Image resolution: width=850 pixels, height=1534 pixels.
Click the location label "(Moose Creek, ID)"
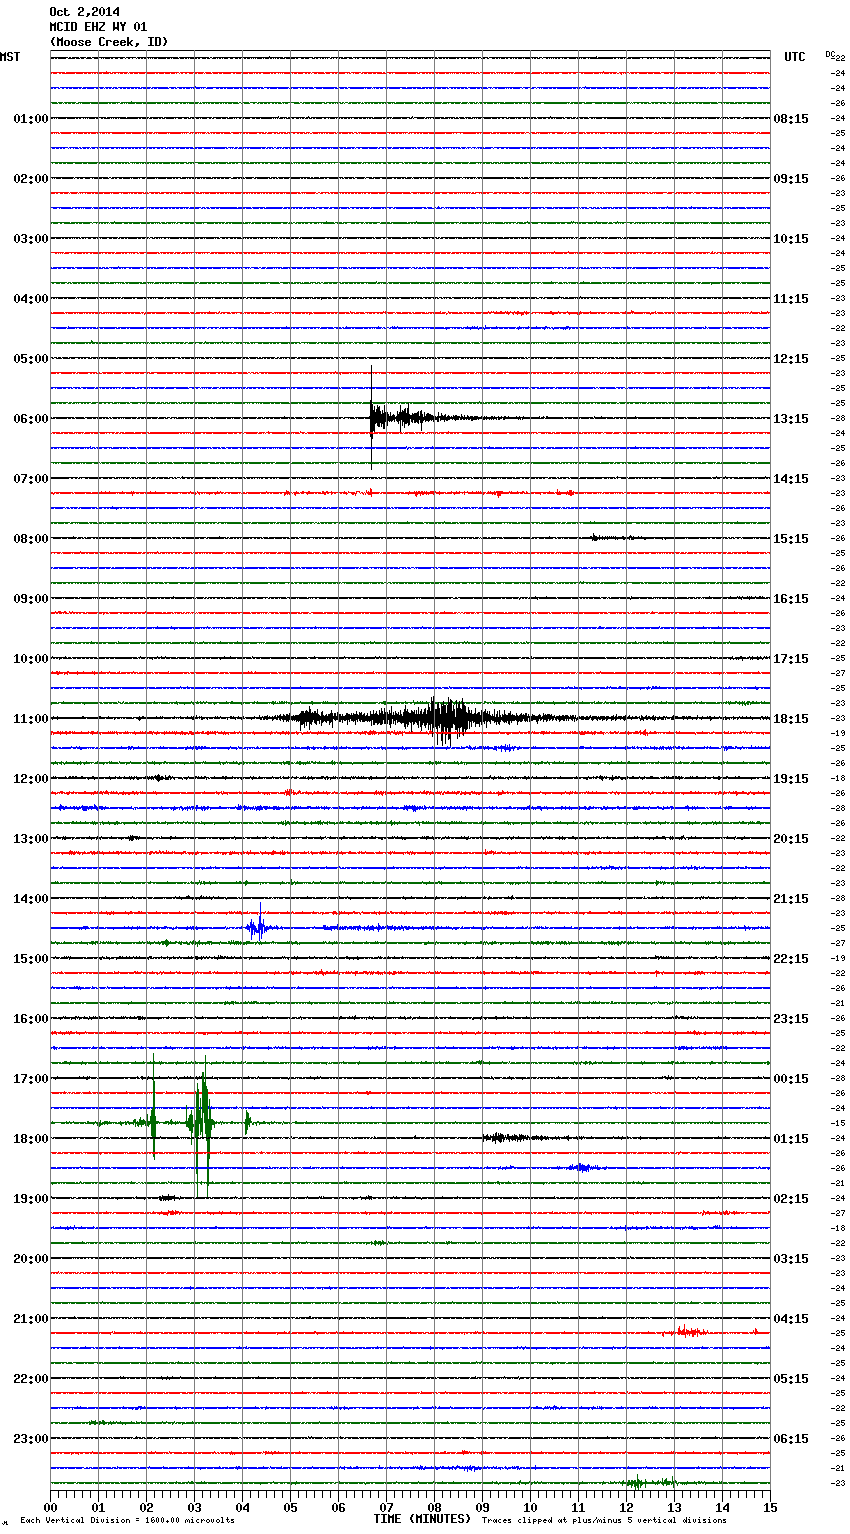[109, 42]
